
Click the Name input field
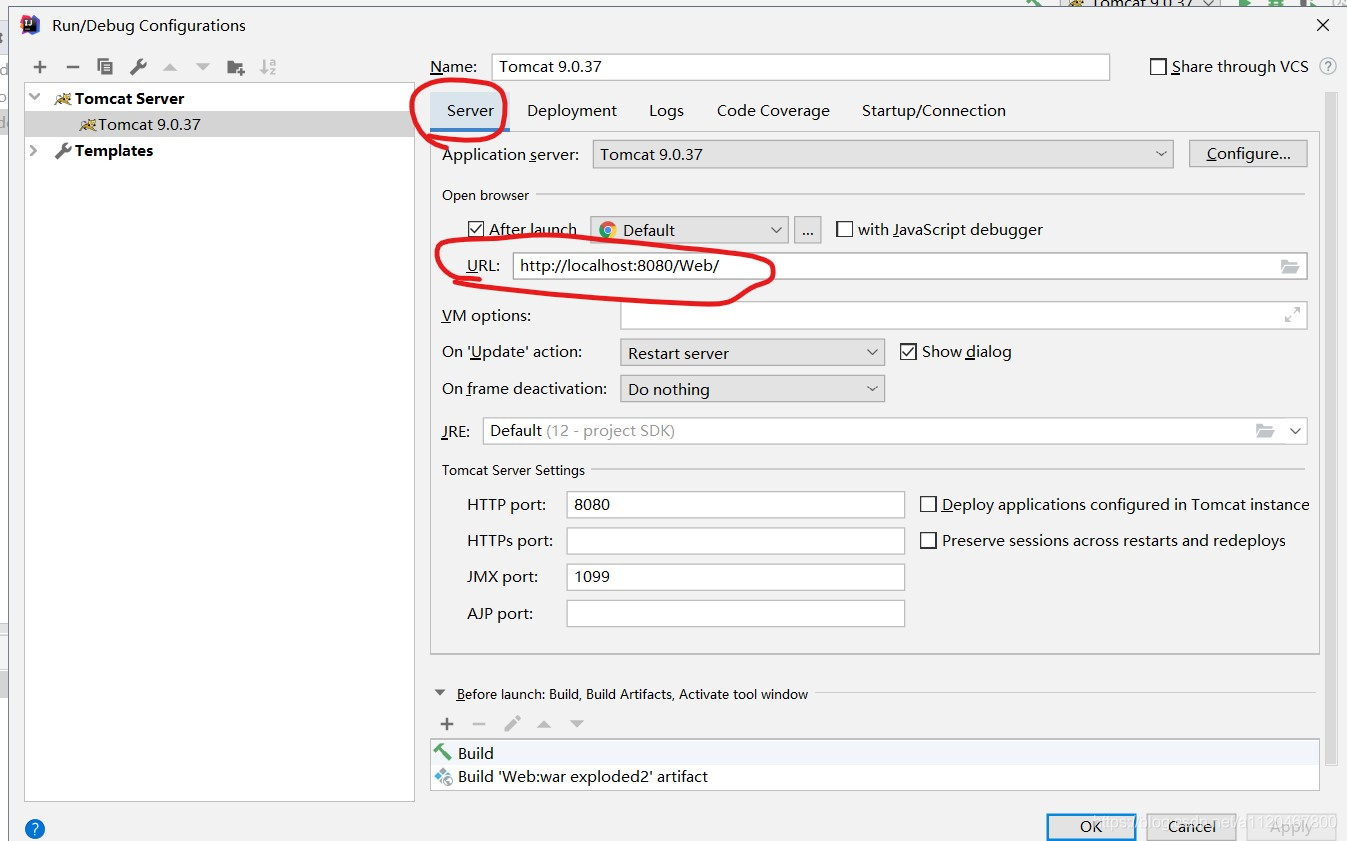coord(801,67)
